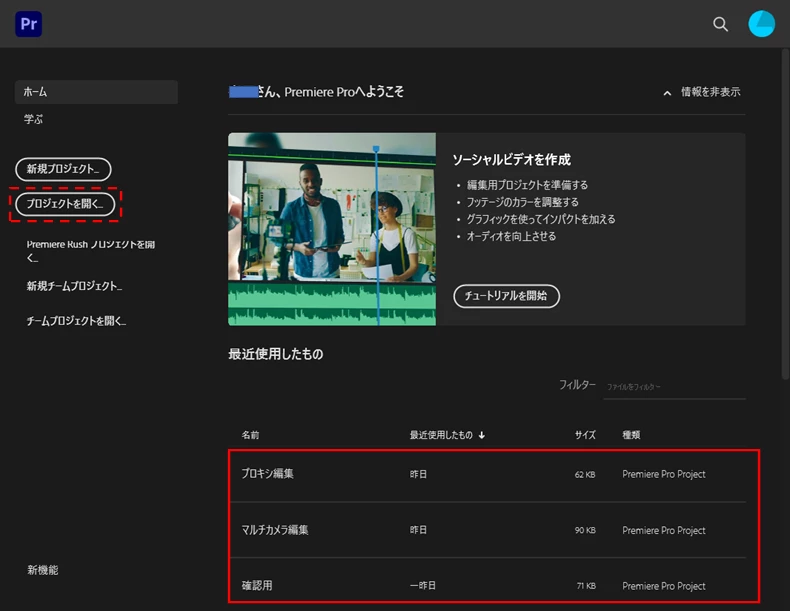Open the user account avatar
This screenshot has width=790, height=611.
pyautogui.click(x=761, y=24)
